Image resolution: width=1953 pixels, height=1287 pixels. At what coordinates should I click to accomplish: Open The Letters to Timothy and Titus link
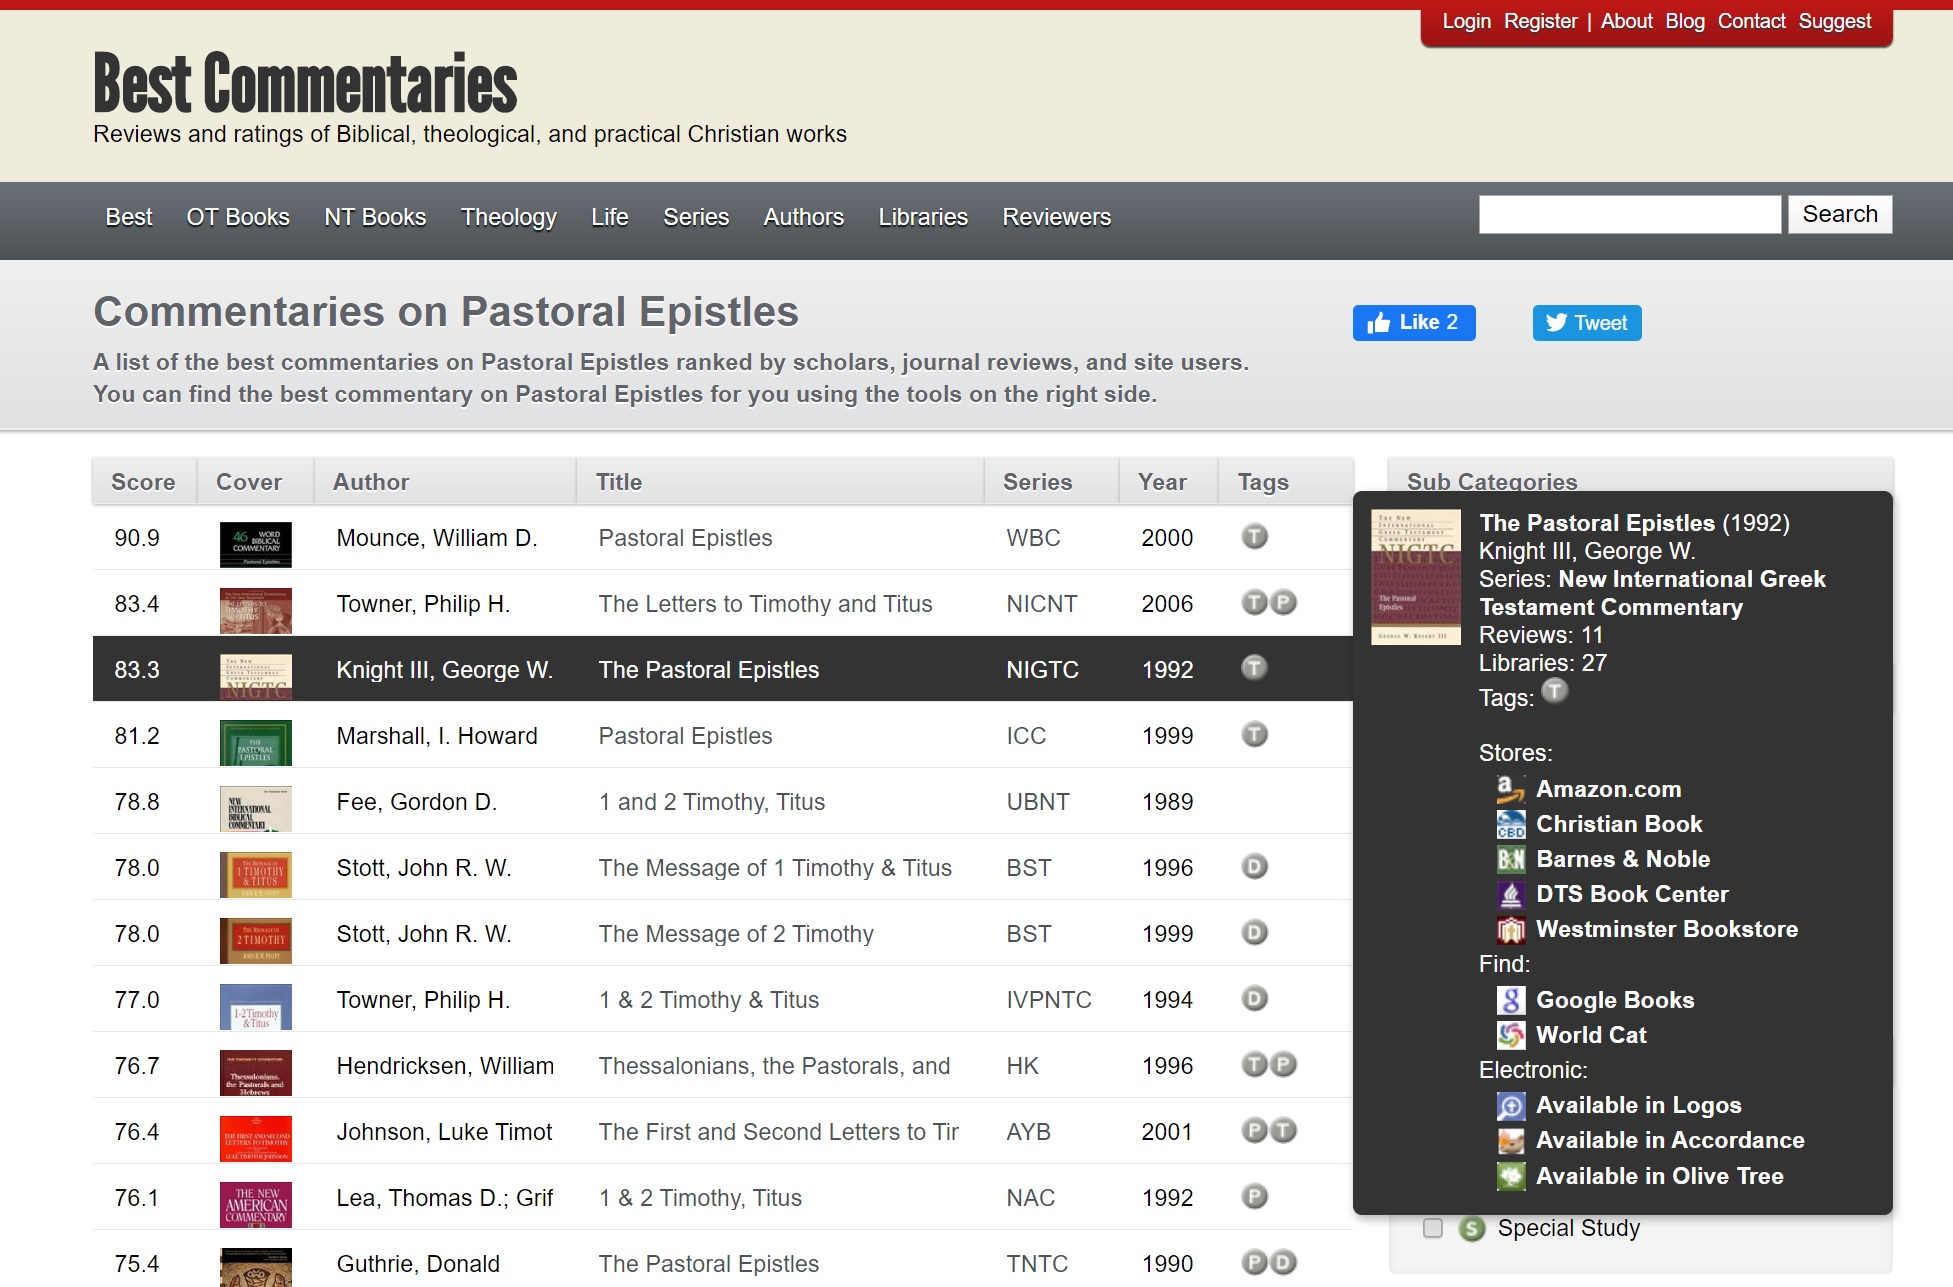coord(765,604)
